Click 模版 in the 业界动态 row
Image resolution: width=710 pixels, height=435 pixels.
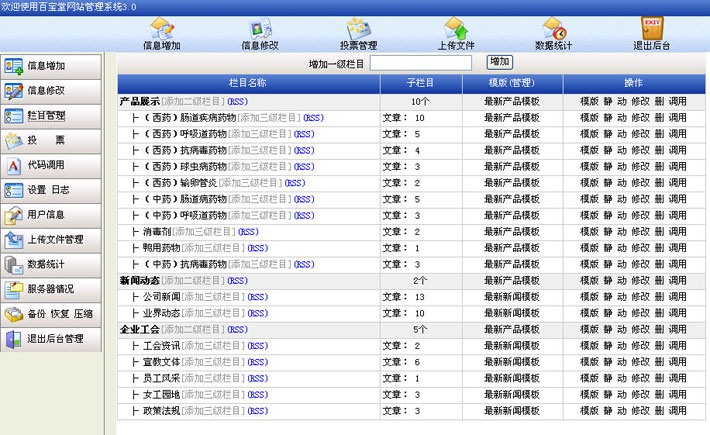tap(590, 314)
